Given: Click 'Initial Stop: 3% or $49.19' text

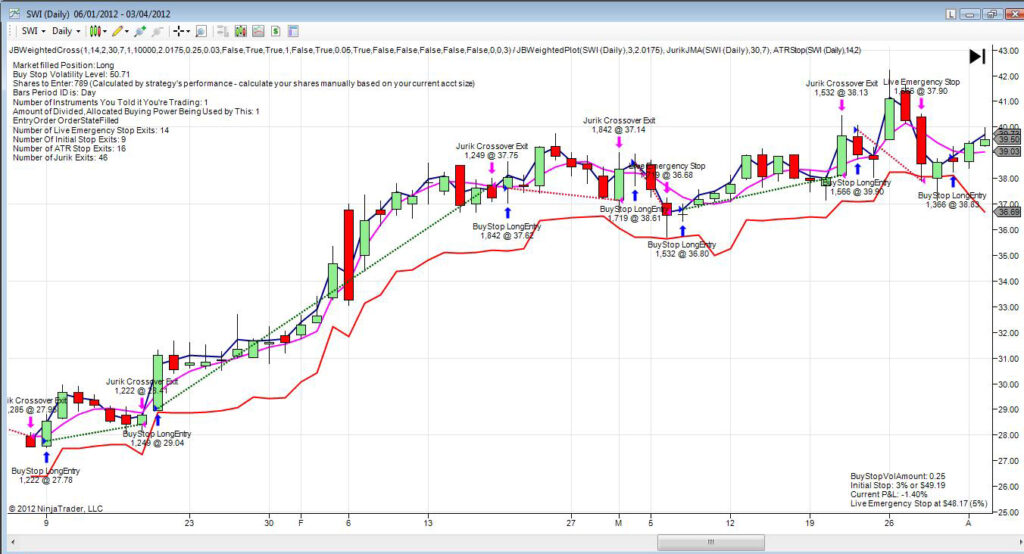Looking at the screenshot, I should click(x=897, y=485).
